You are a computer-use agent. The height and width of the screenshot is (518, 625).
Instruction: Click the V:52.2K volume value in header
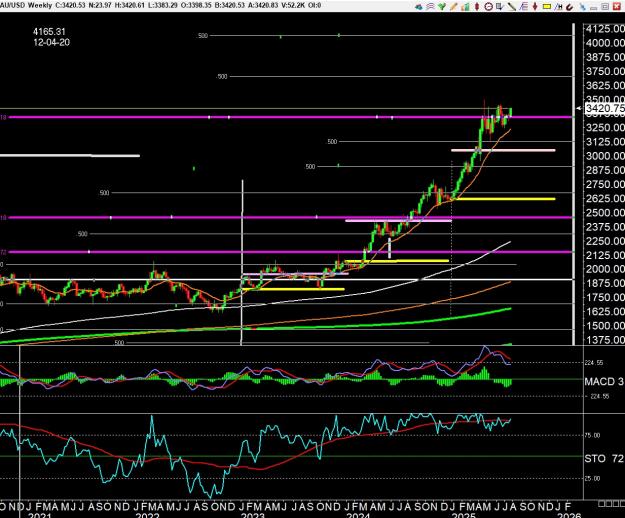[292, 5]
